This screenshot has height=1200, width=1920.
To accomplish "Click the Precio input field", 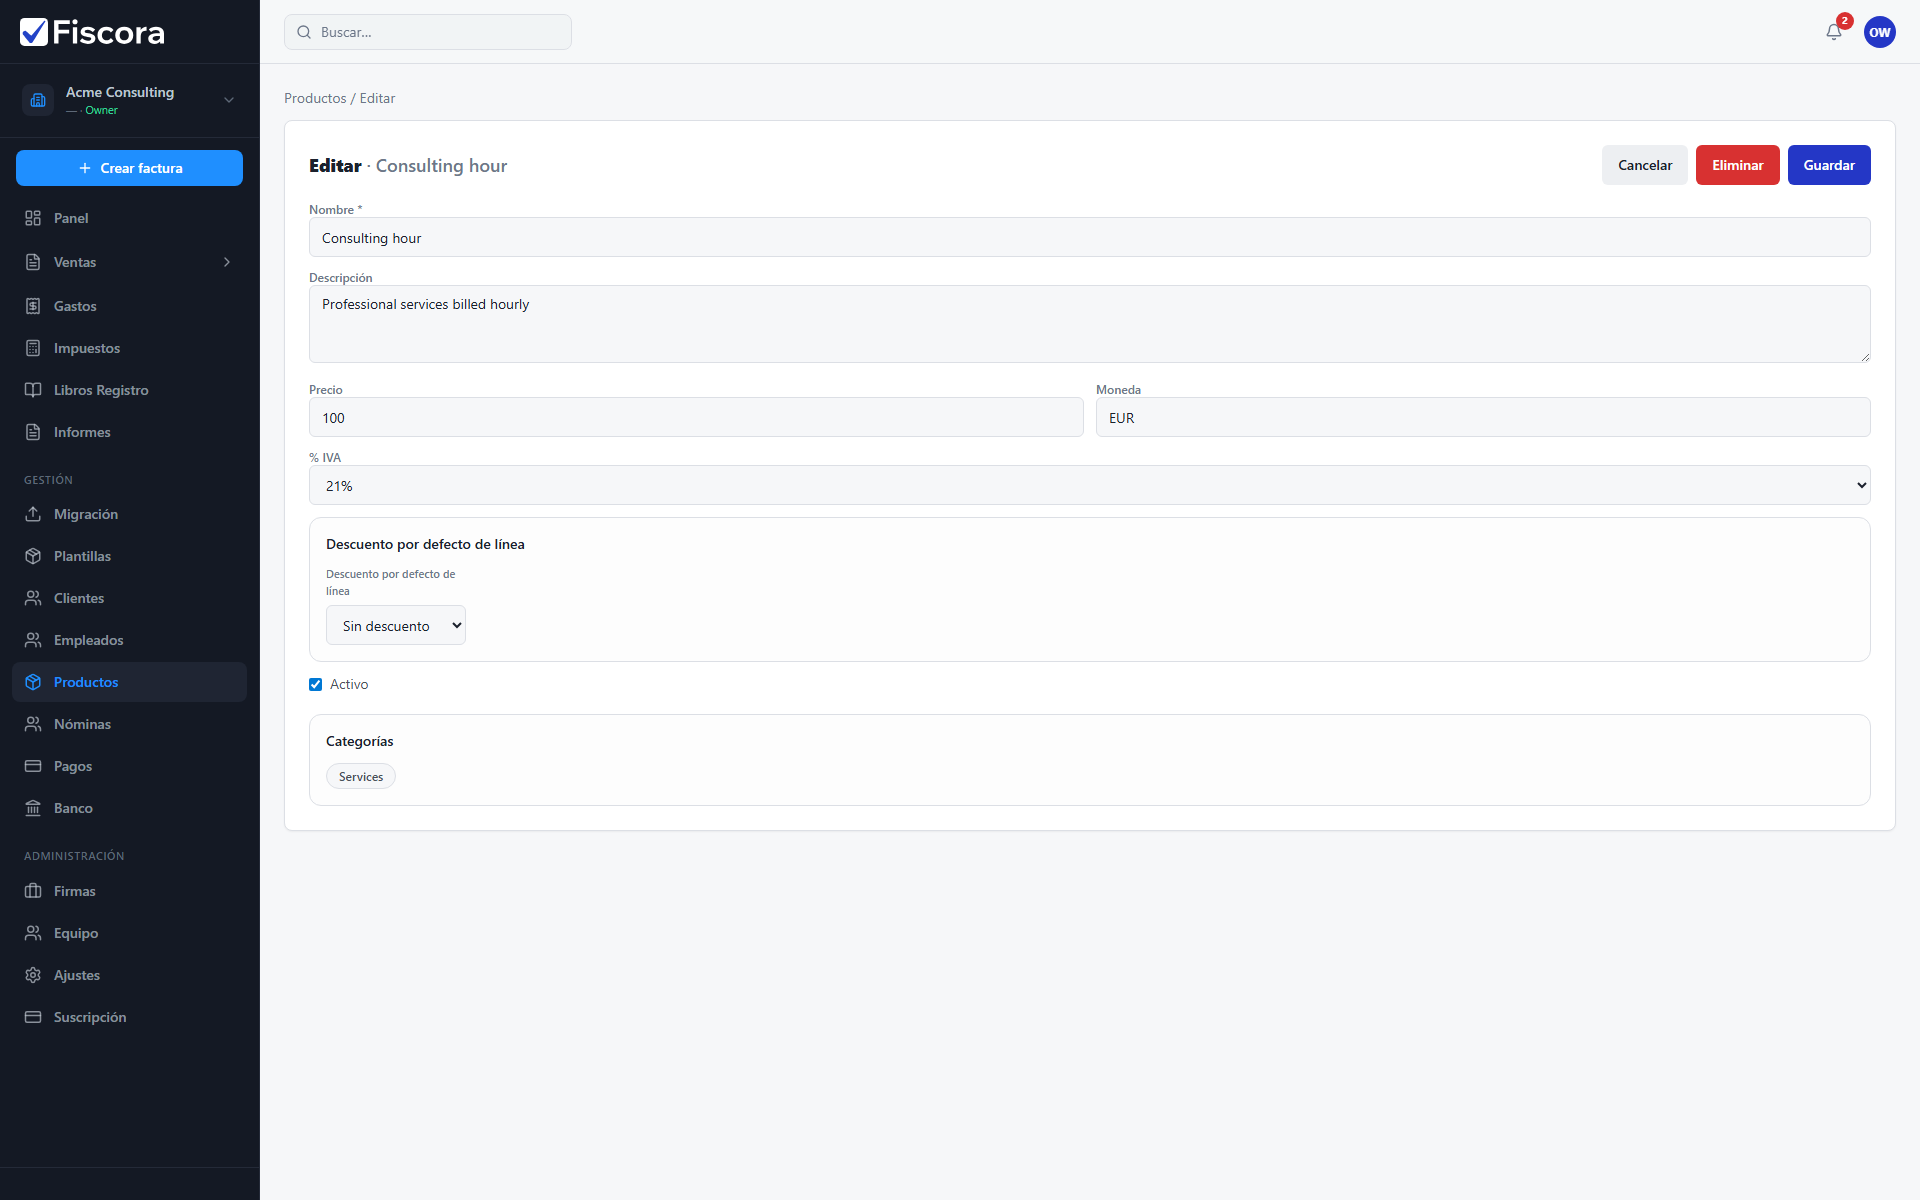I will tap(696, 417).
